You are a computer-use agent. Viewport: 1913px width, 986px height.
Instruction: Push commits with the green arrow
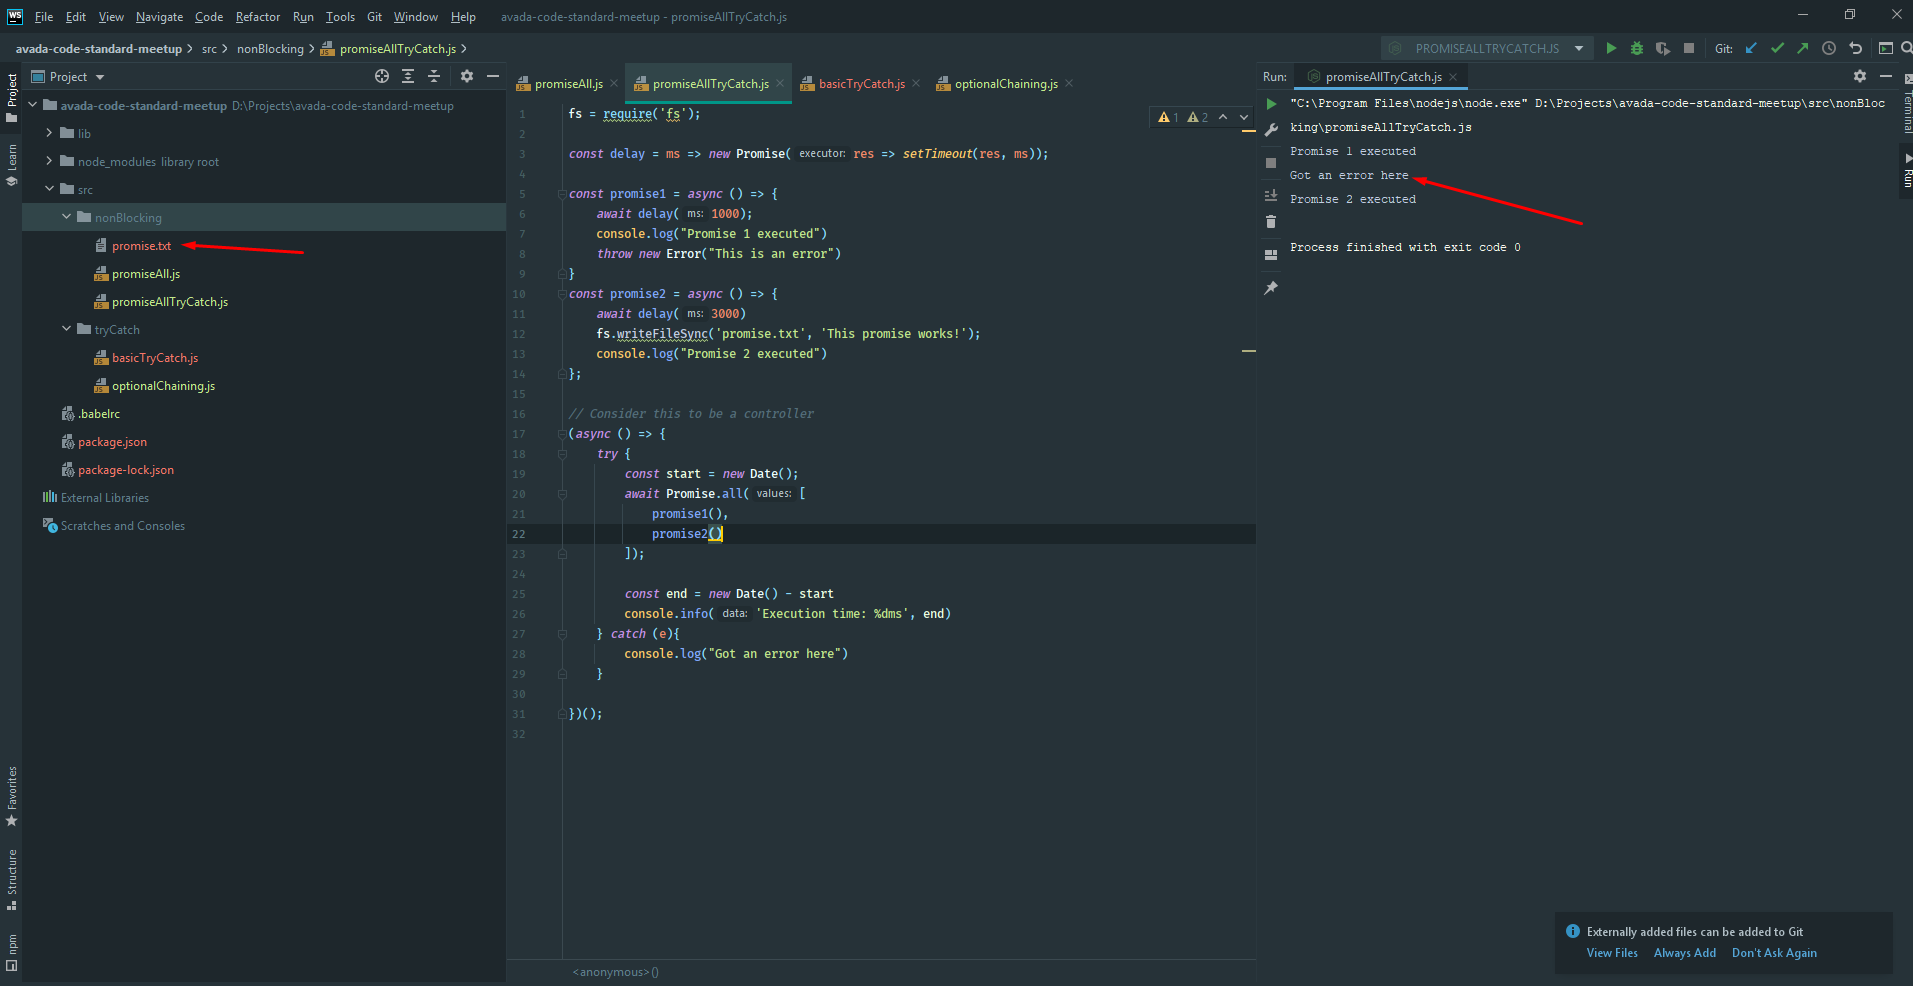(x=1802, y=48)
